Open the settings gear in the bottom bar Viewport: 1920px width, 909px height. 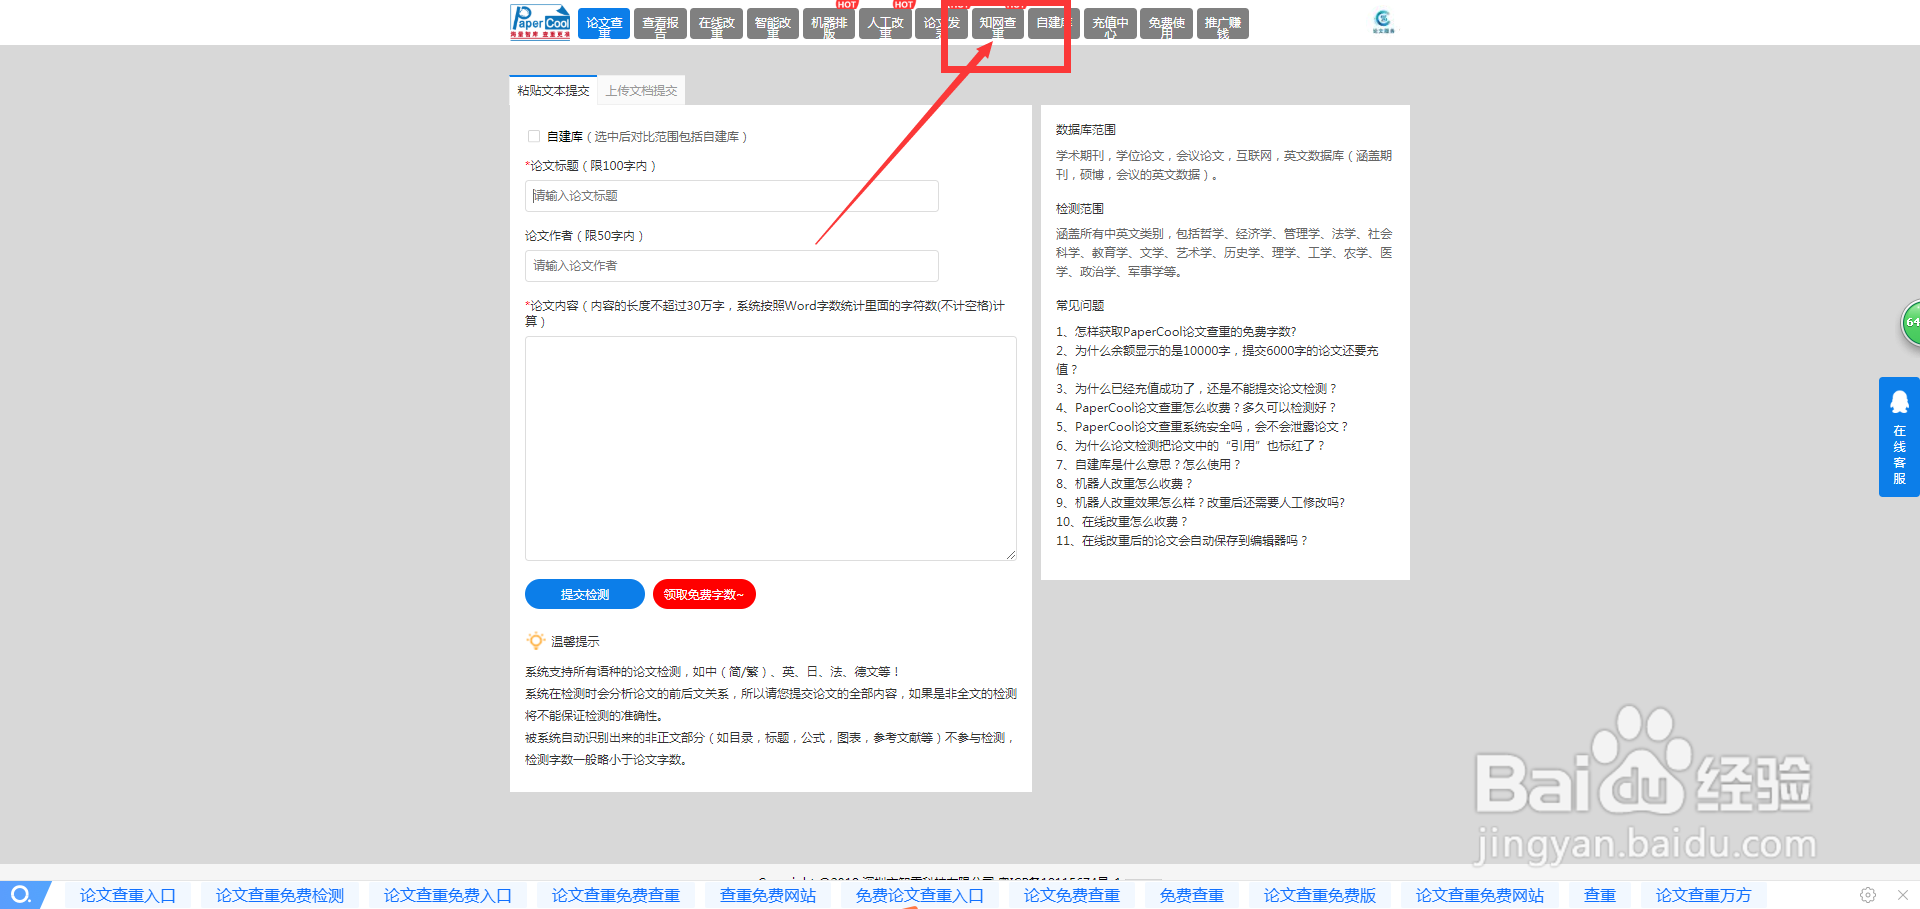(x=1866, y=895)
